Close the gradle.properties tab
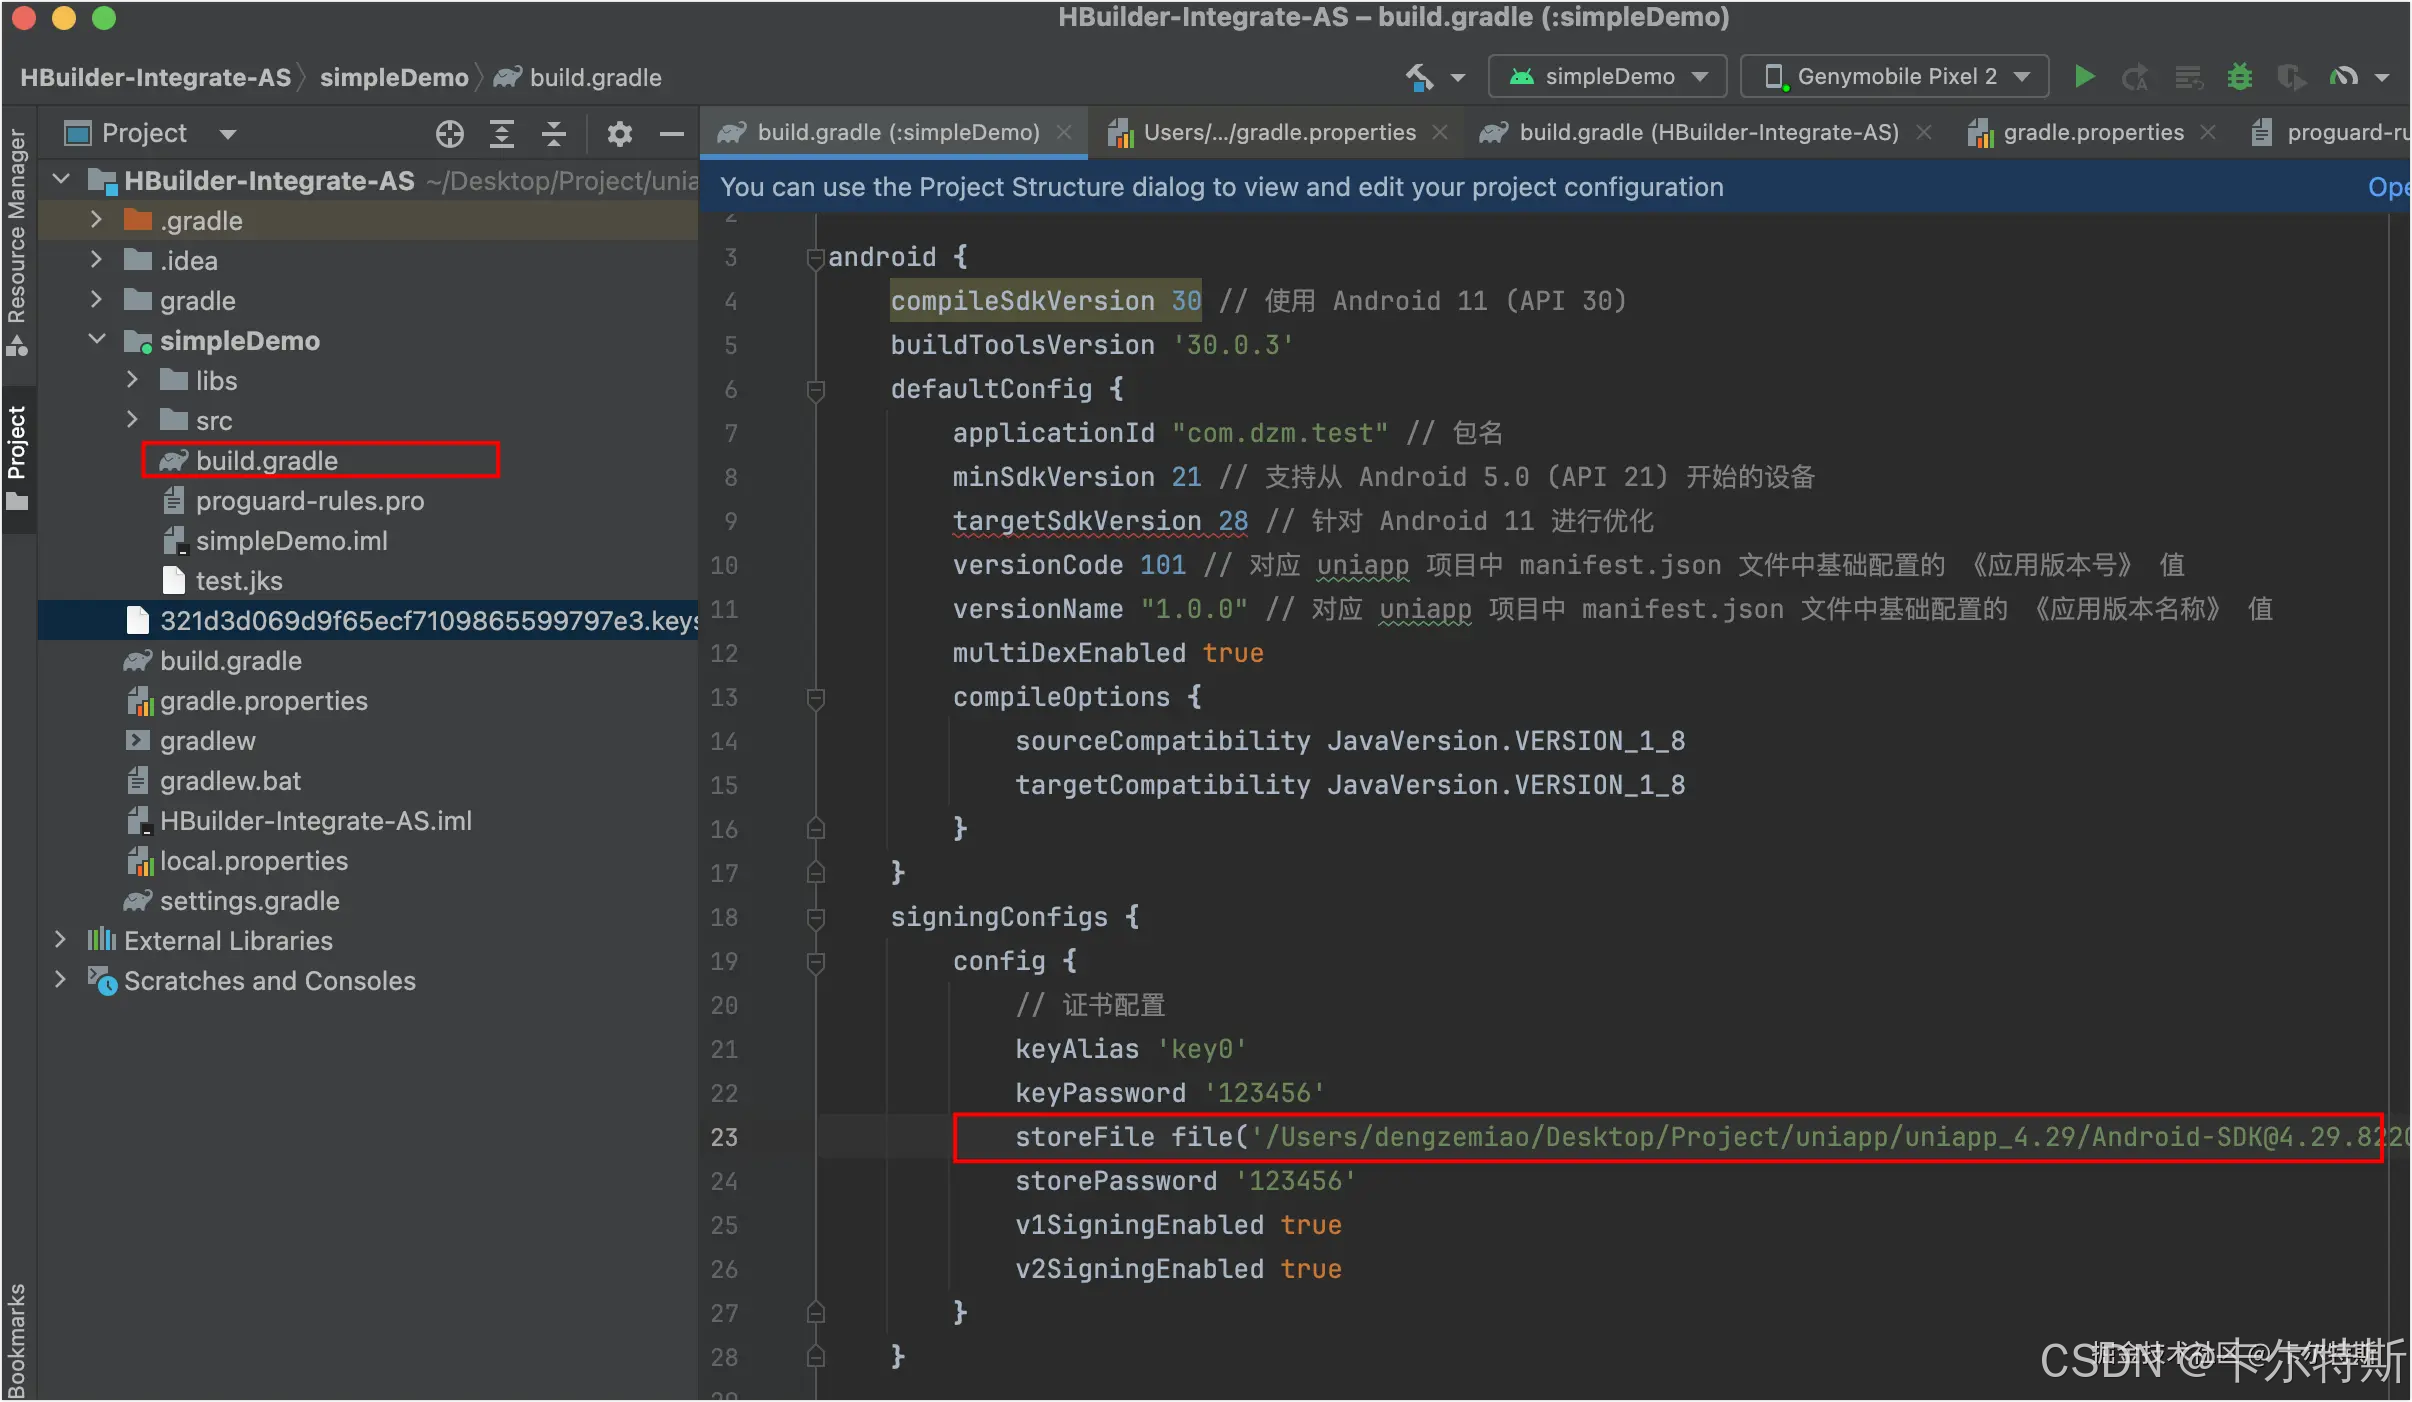Viewport: 2412px width, 1402px height. (2208, 133)
